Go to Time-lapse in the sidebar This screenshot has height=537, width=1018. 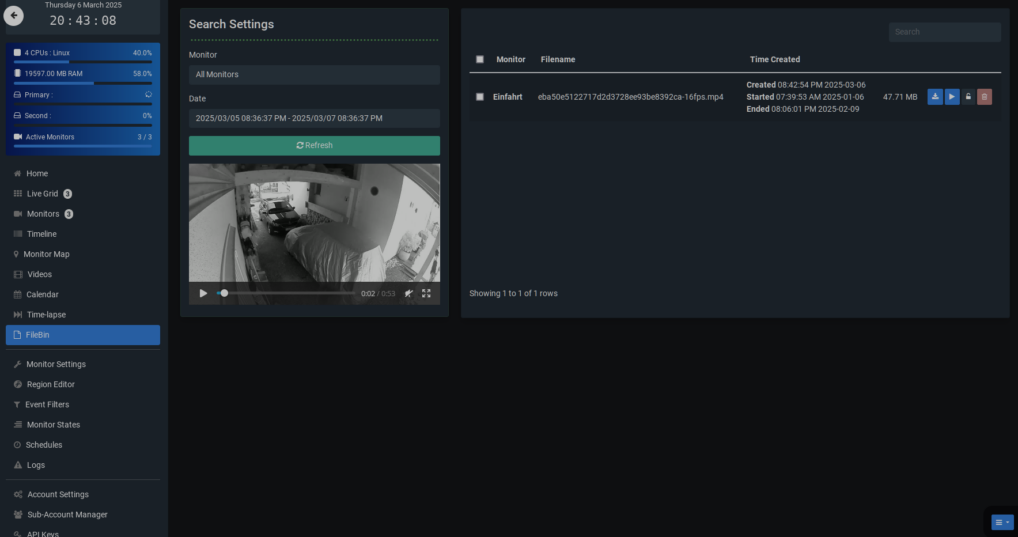46,315
